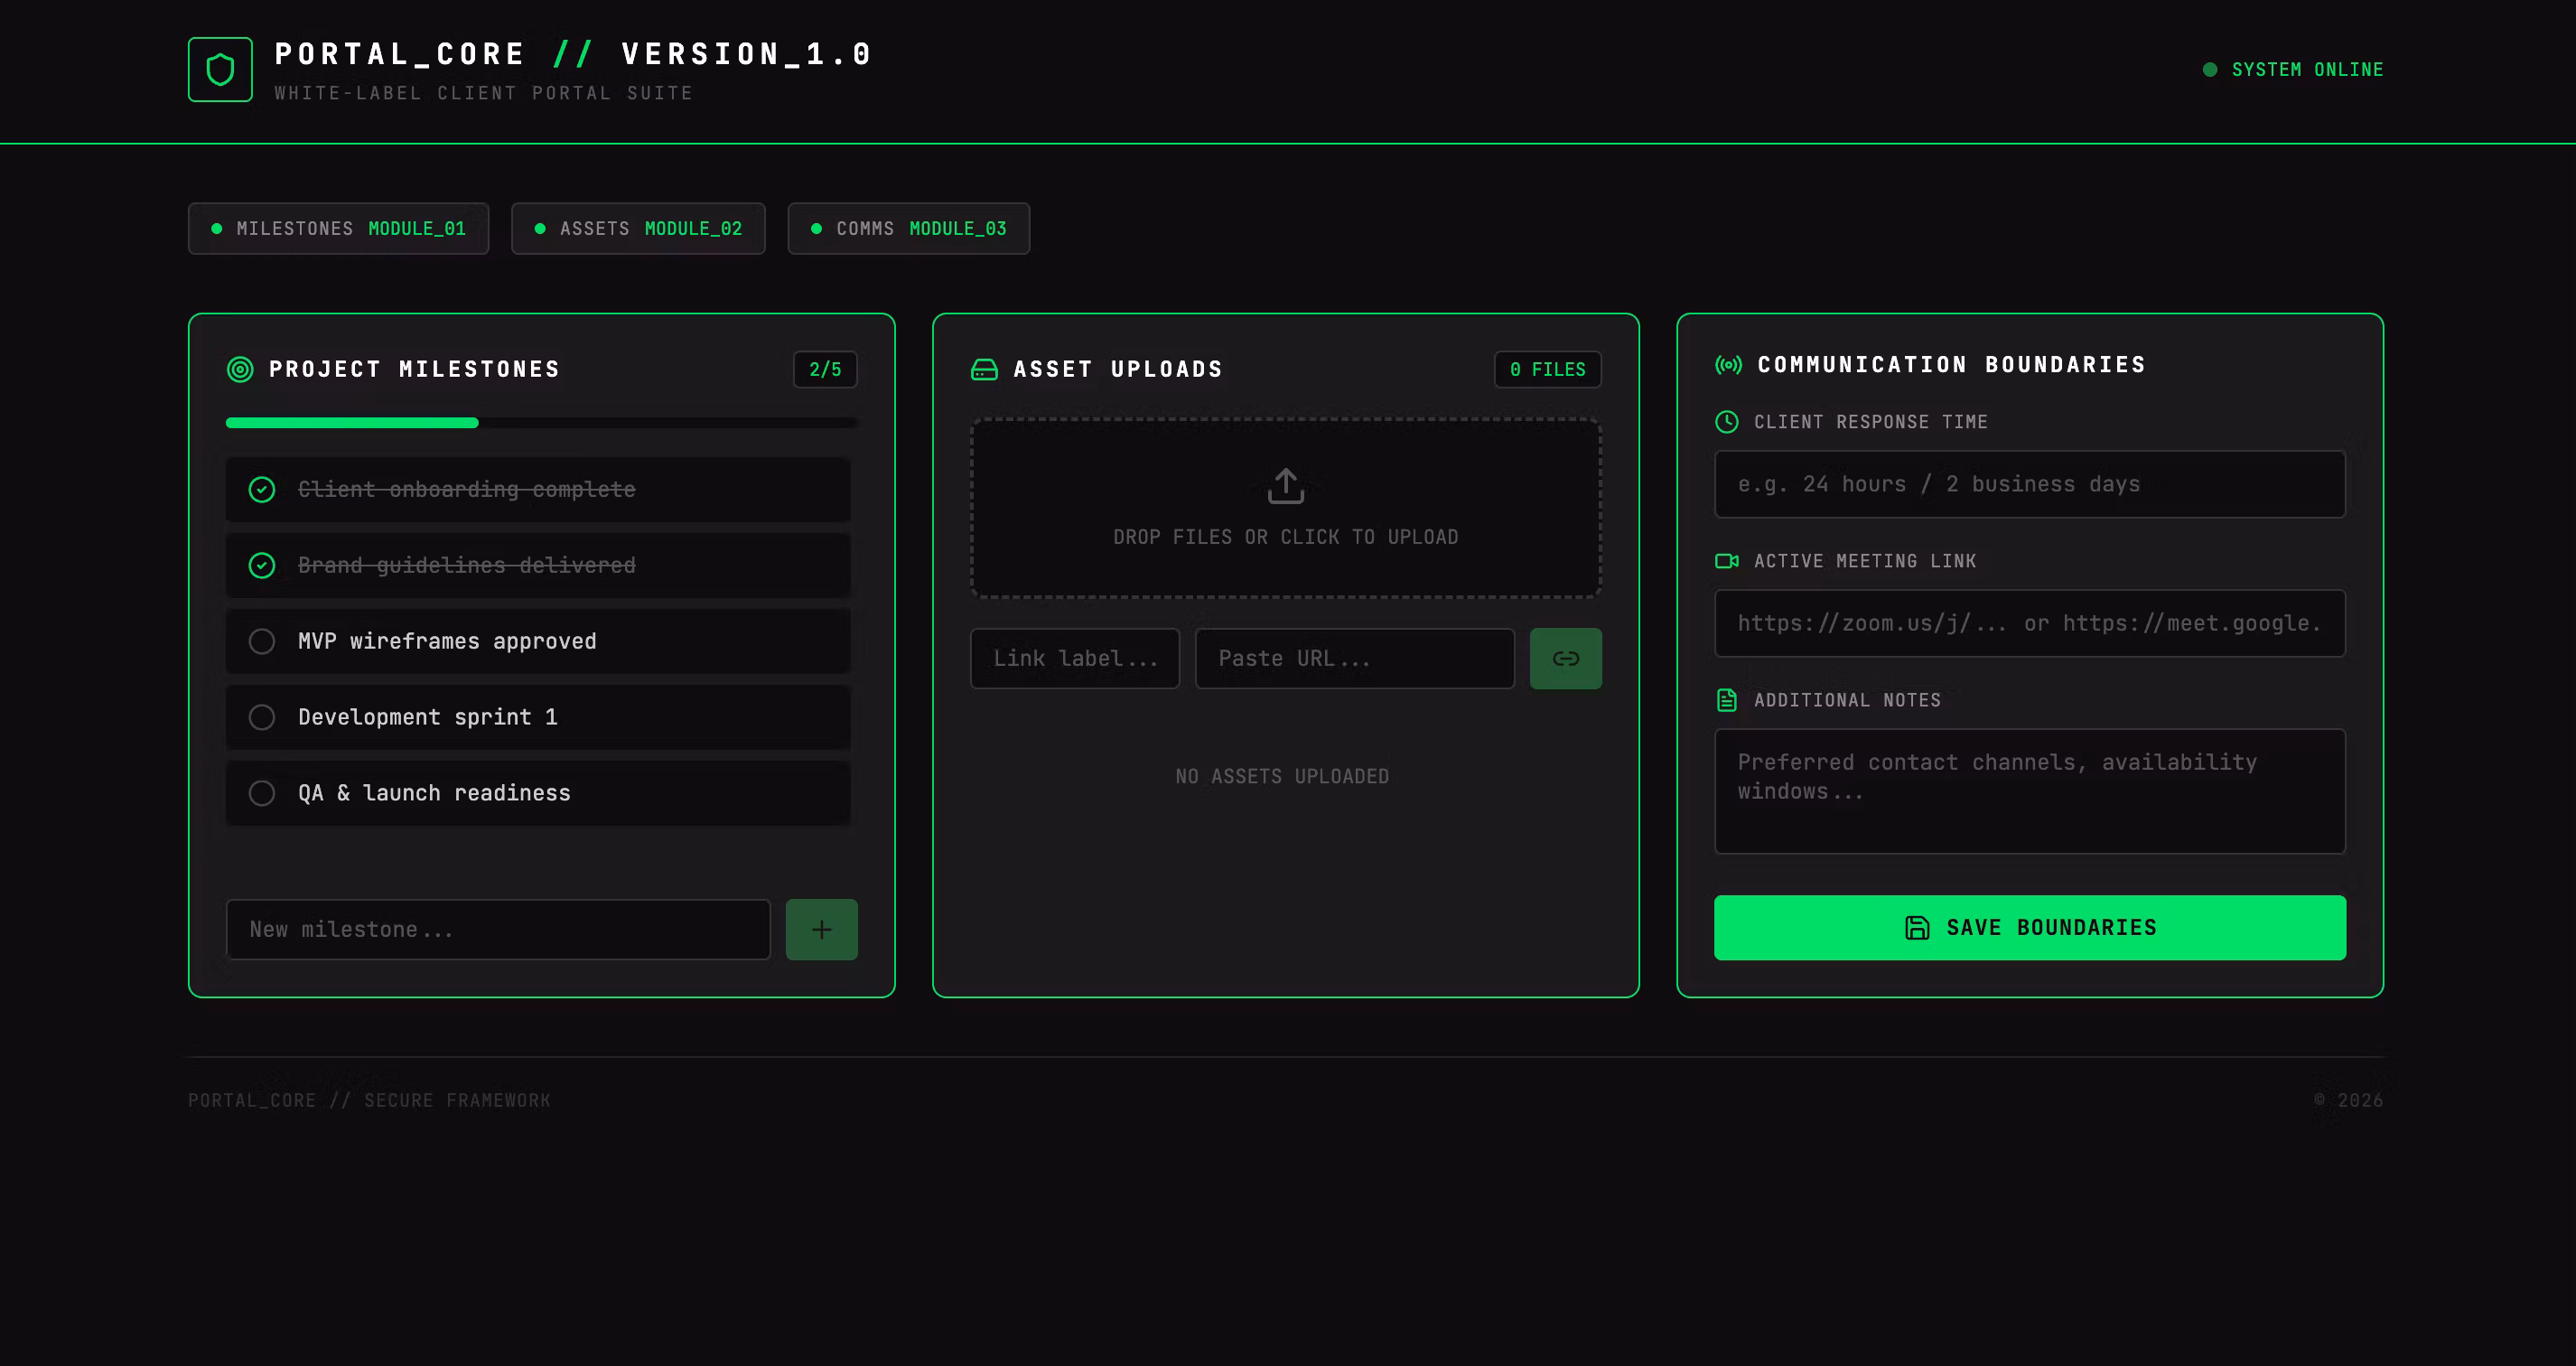Click the link icon to add URL
2576x1366 pixels.
coord(1565,658)
